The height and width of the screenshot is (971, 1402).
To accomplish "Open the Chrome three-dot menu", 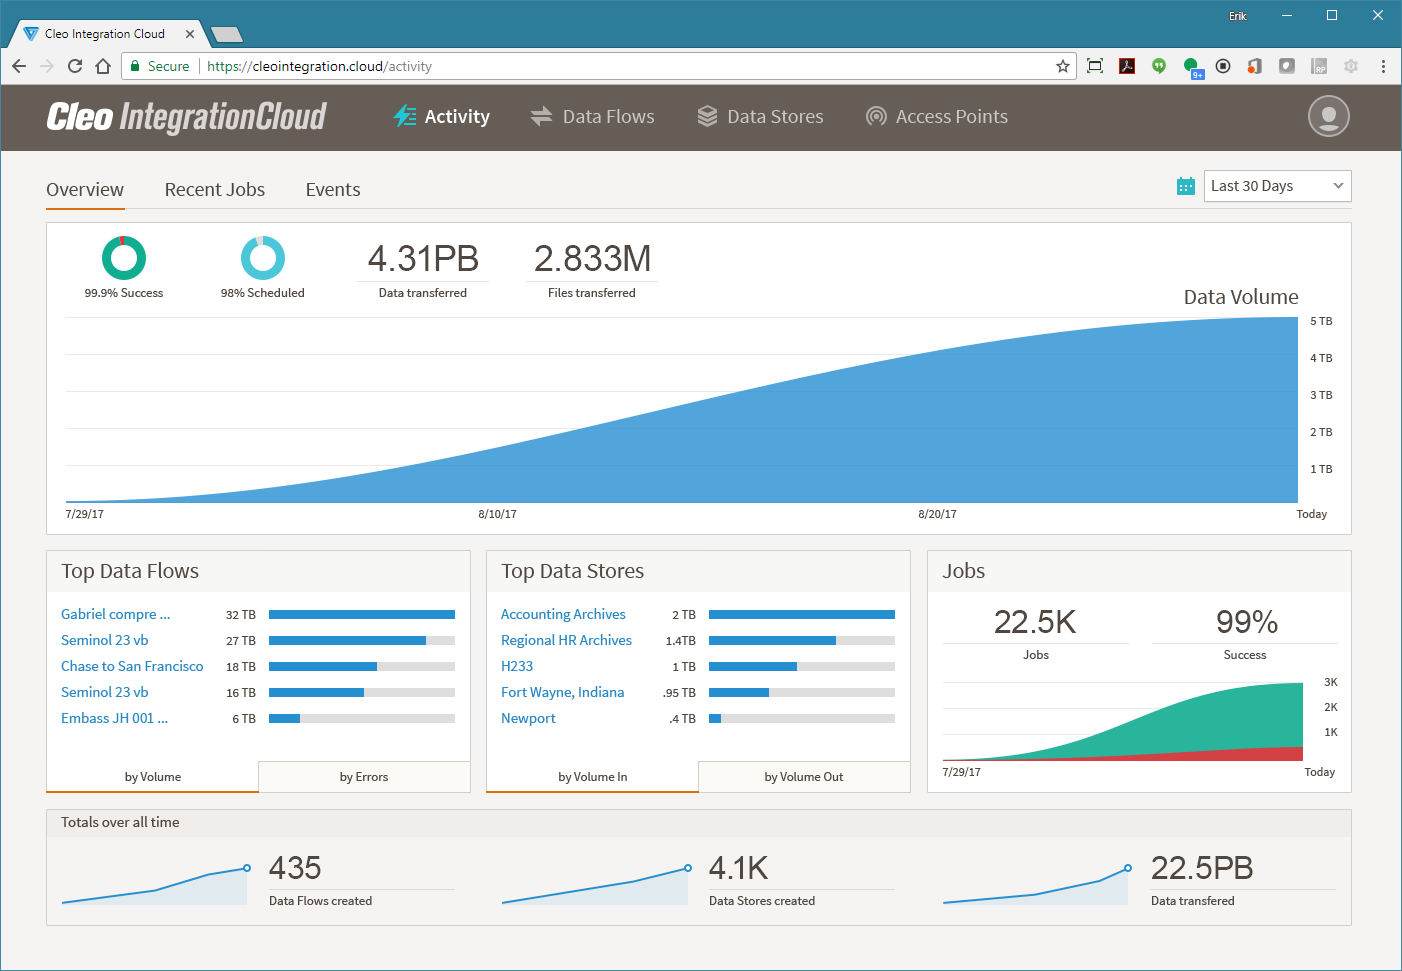I will 1383,66.
